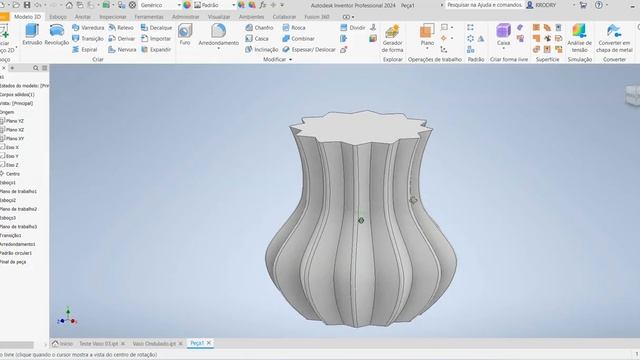The width and height of the screenshot is (640, 360).
Task: Switch to the Esboço ribbon tab
Action: coord(58,17)
